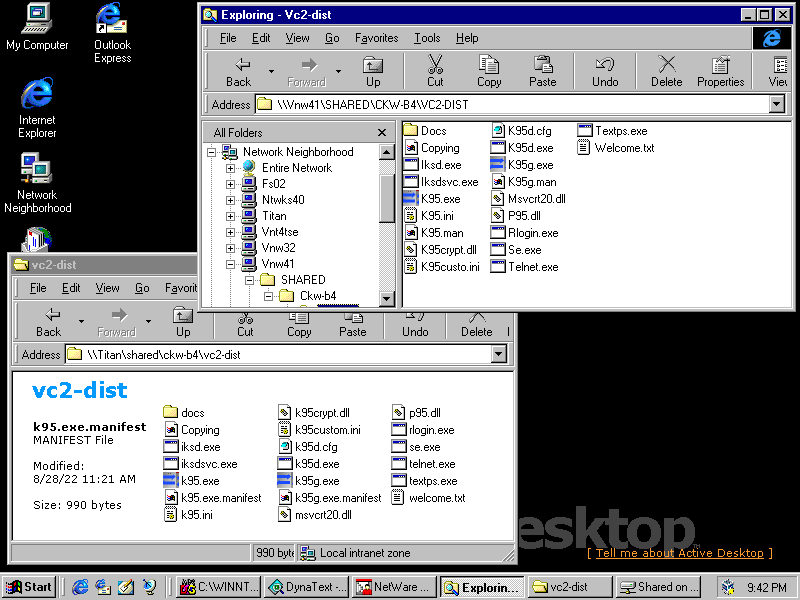Select k95g.exe.manifest in vc2-dist window
The height and width of the screenshot is (600, 800).
pos(330,497)
